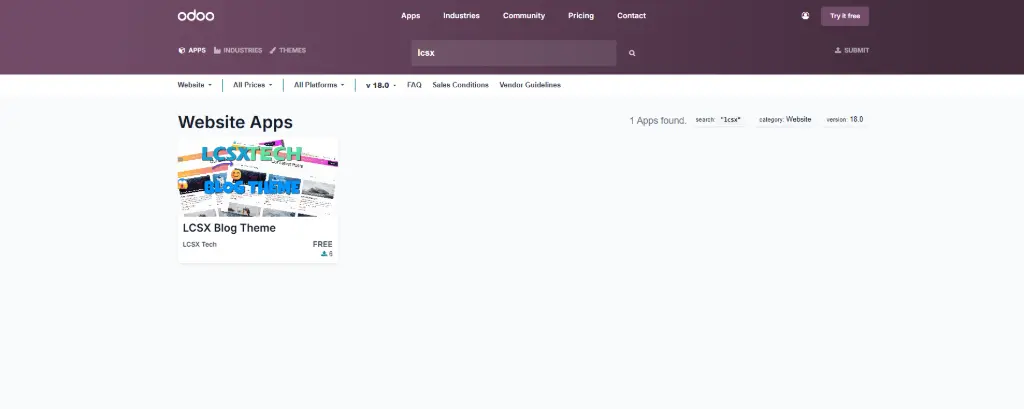Viewport: 1024px width, 409px height.
Task: Expand the Website category dropdown
Action: pos(195,85)
